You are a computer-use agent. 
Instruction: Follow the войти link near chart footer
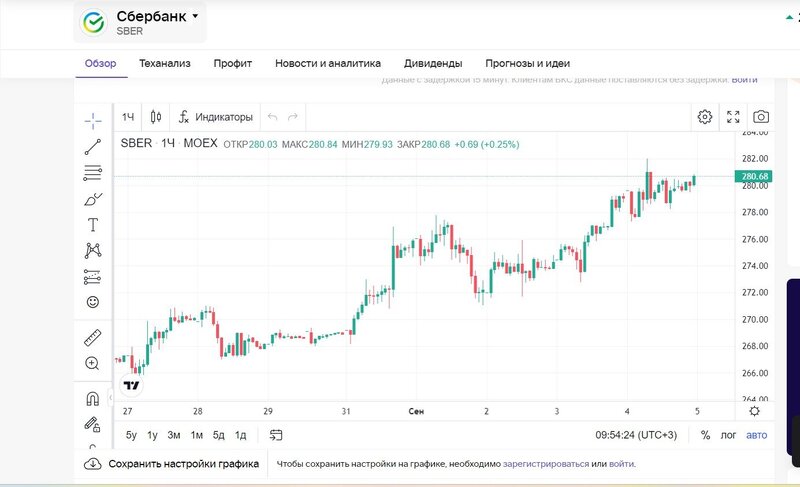point(621,464)
